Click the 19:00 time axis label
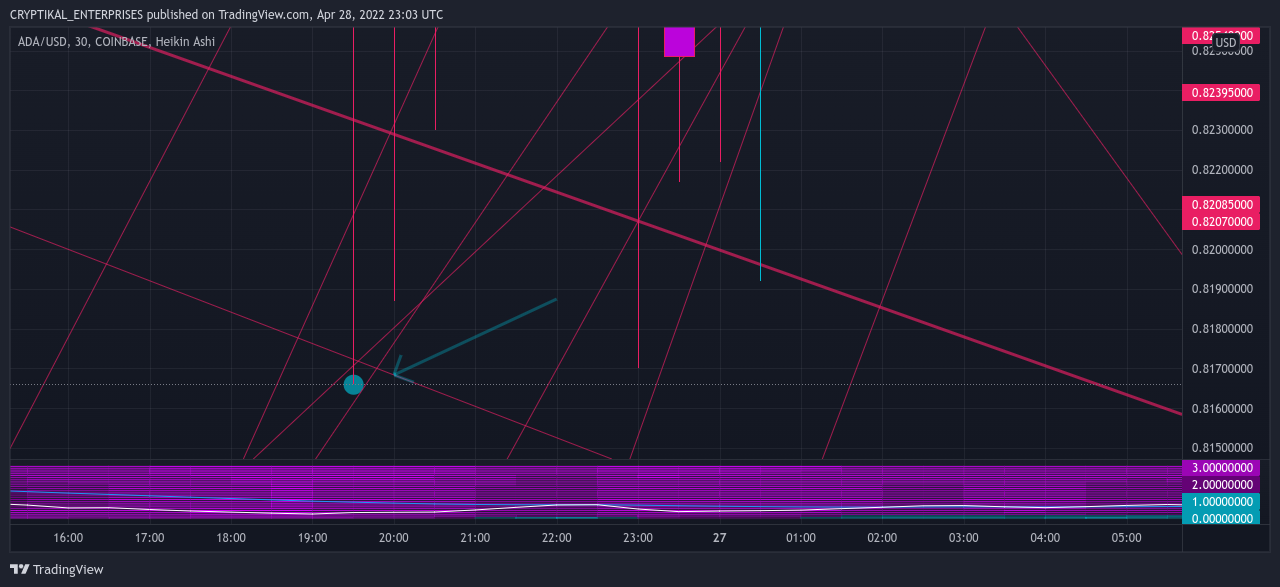This screenshot has height=587, width=1280. click(x=312, y=538)
